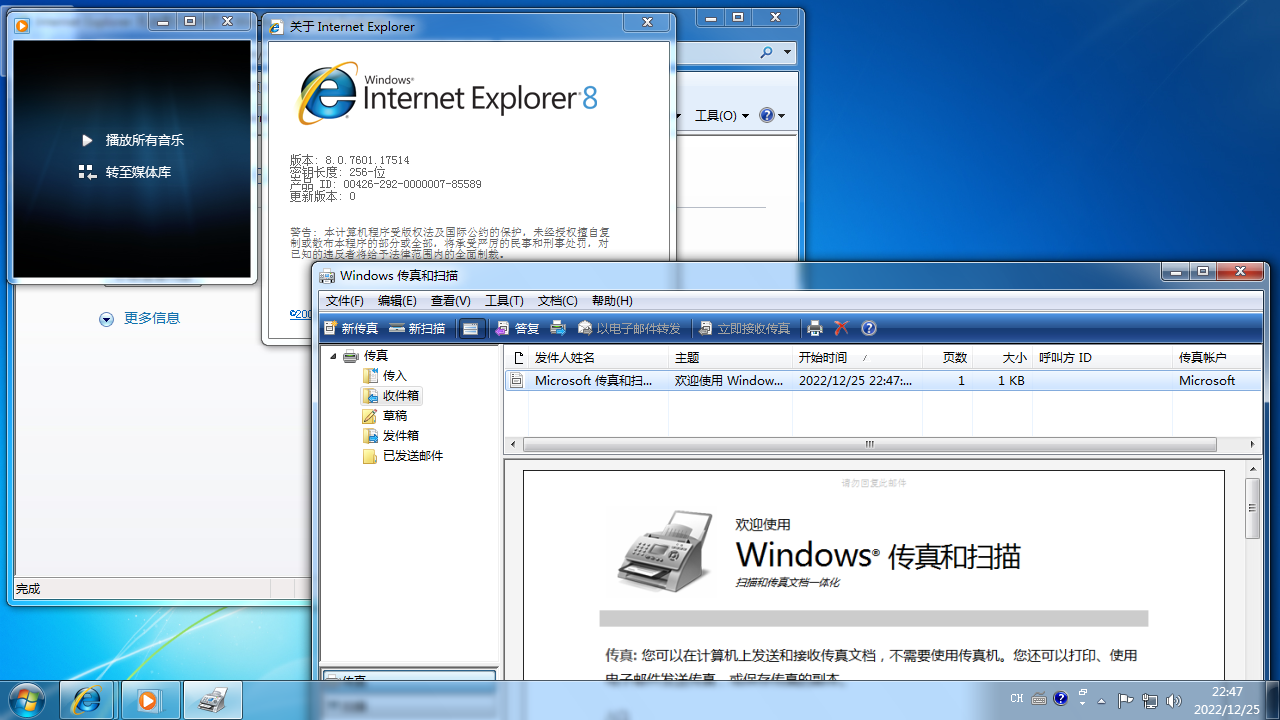This screenshot has height=720, width=1280.
Task: Click the About Internet Explorer dialog title icon
Action: 277,27
